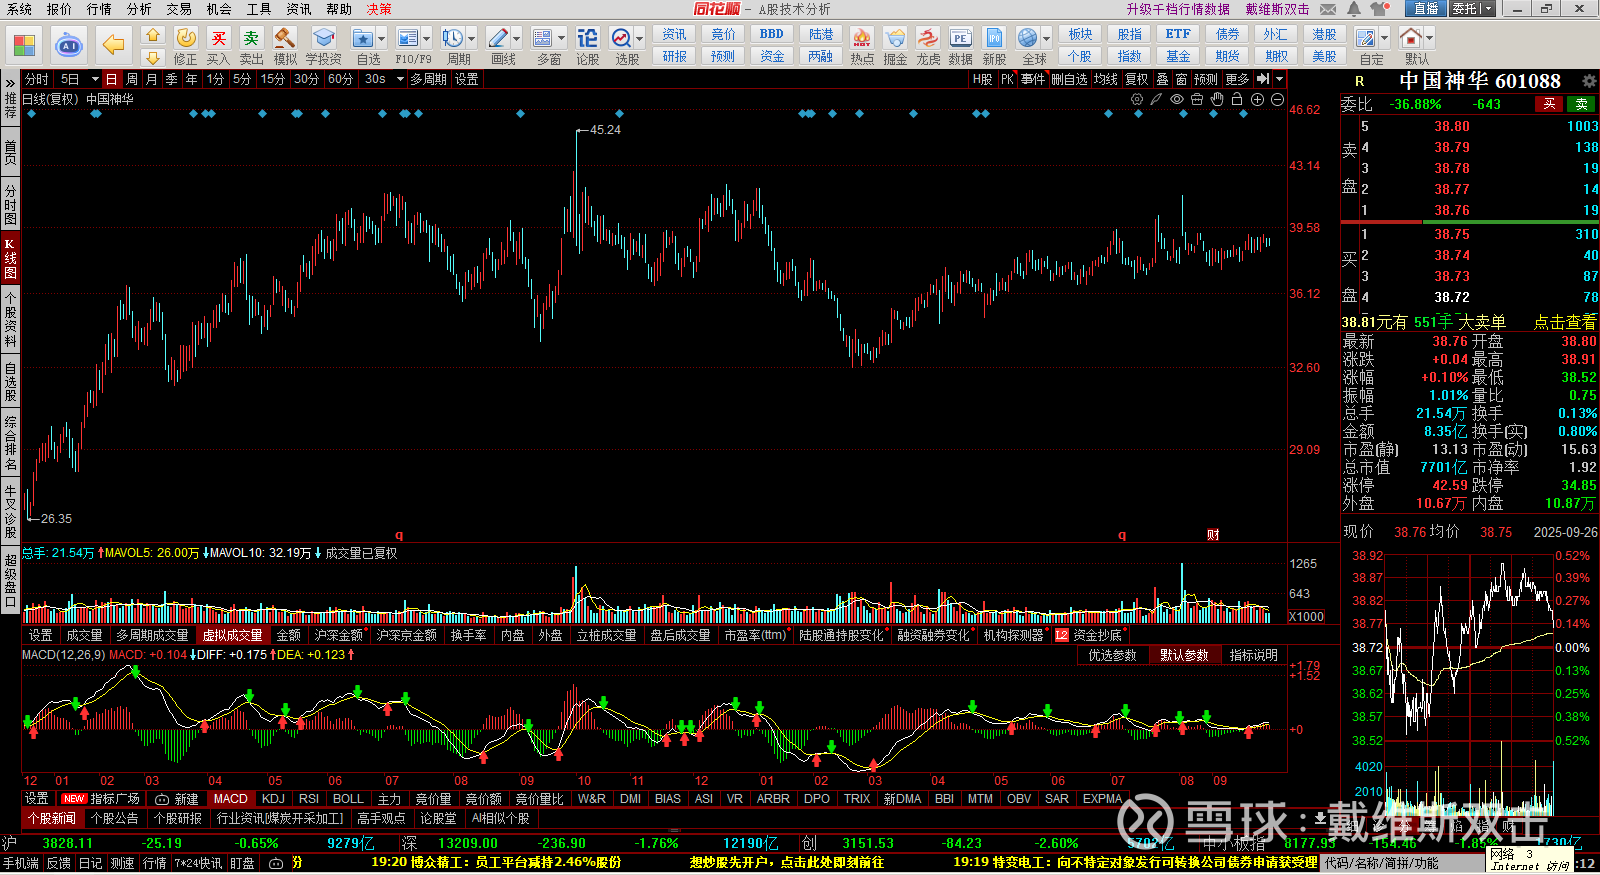Open the 画线 toolbar dropdown arrow
1600x875 pixels.
(516, 39)
